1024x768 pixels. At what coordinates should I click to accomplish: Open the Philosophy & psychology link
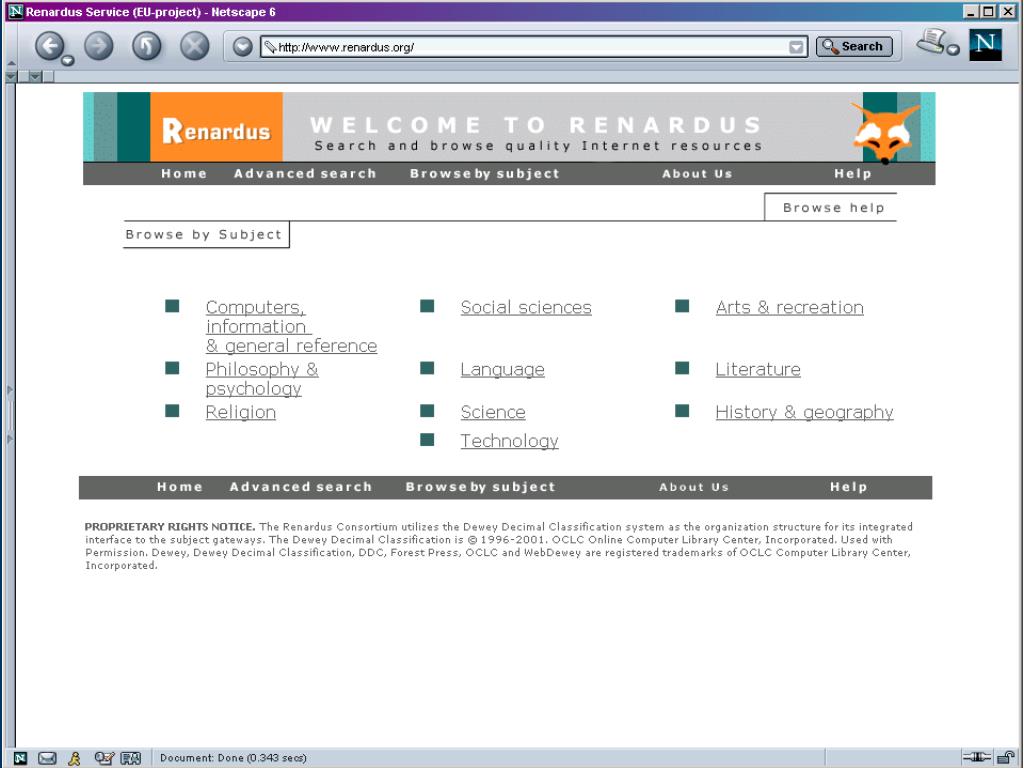pyautogui.click(x=262, y=379)
